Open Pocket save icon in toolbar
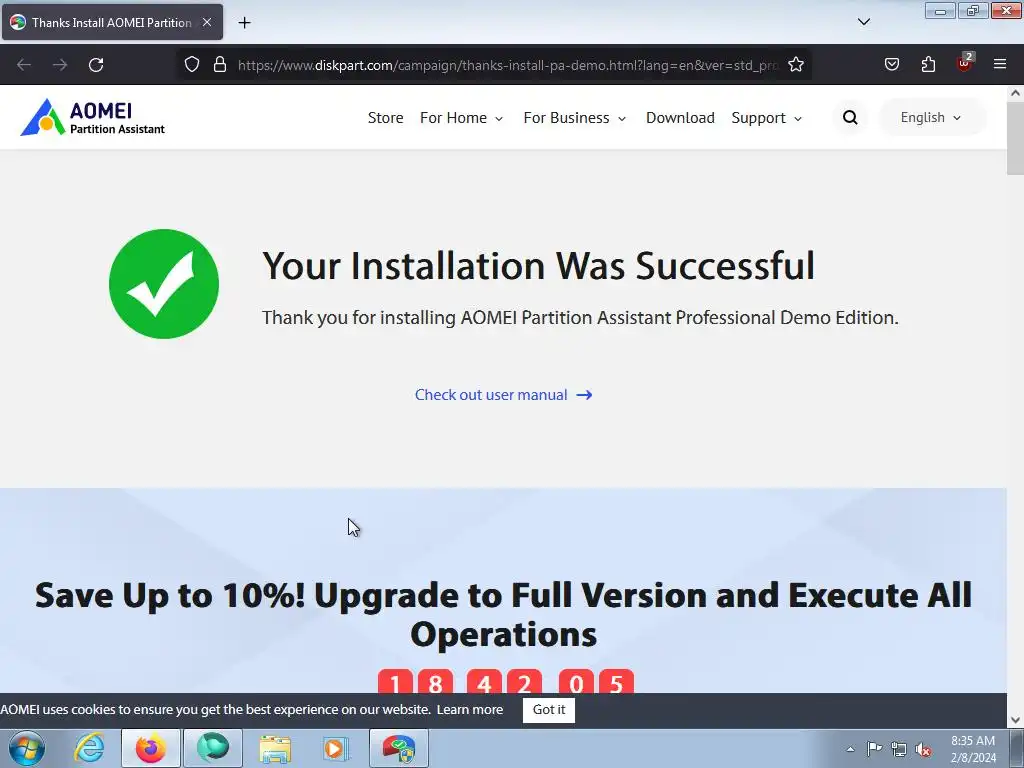Viewport: 1024px width, 768px height. (x=892, y=65)
